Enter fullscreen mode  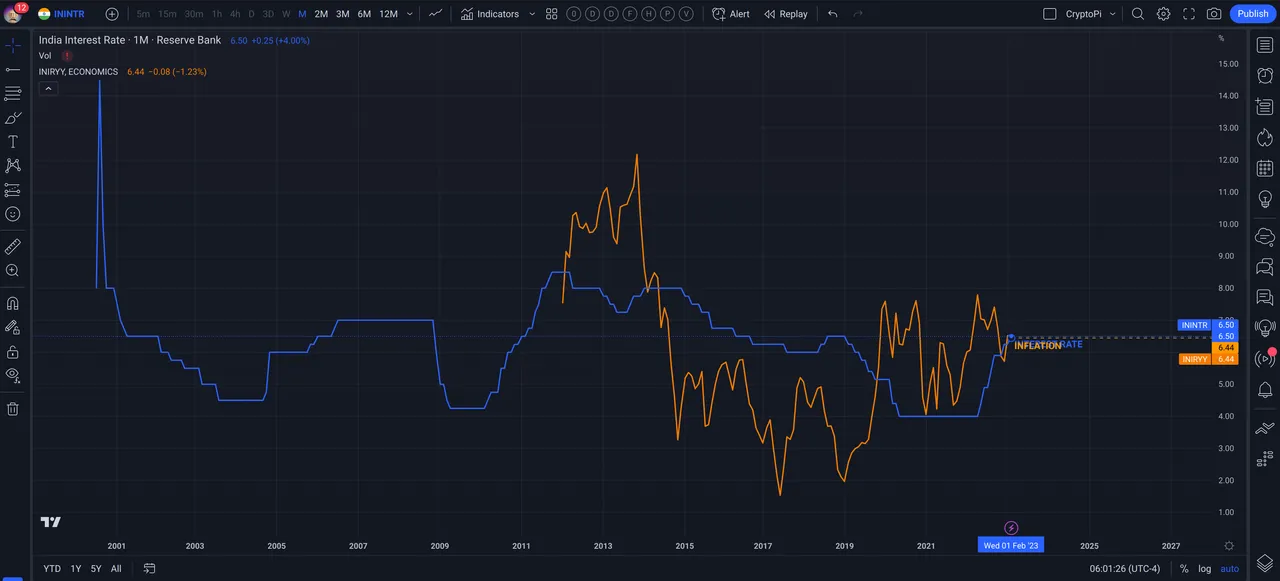coord(1189,14)
